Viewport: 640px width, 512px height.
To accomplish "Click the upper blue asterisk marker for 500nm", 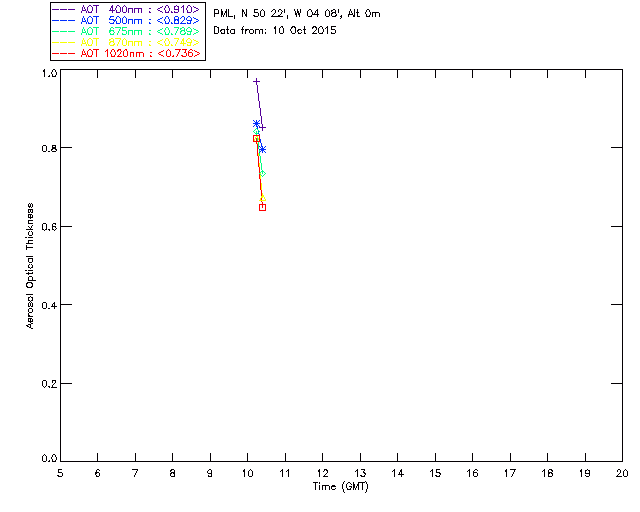I will point(256,124).
